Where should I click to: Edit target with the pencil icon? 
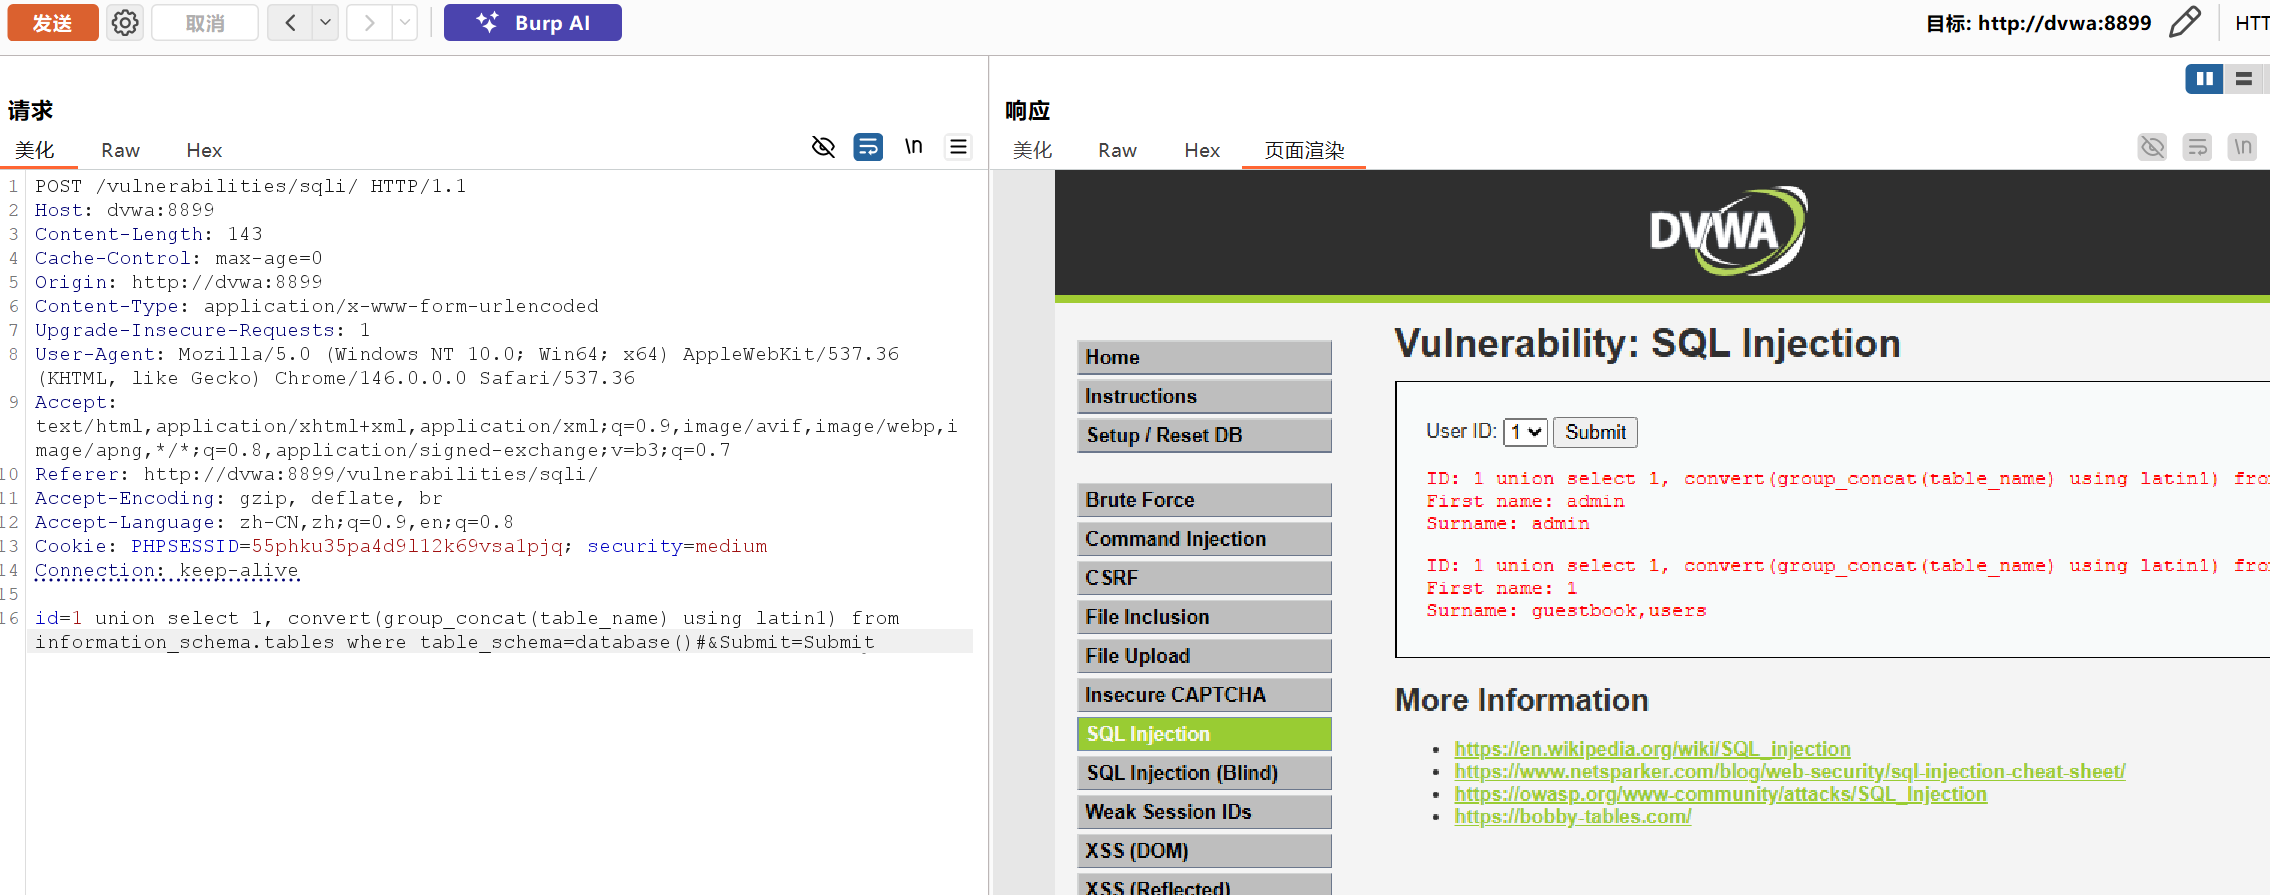tap(2185, 22)
